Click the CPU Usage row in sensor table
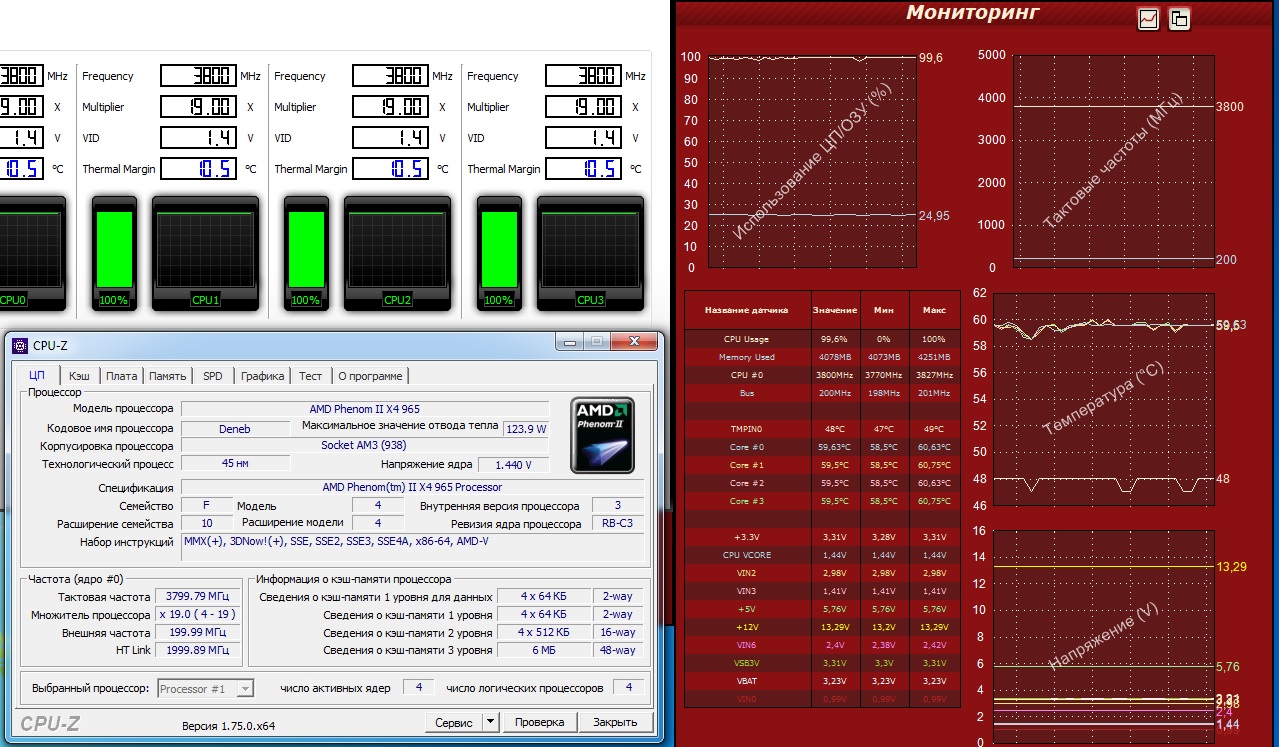The width and height of the screenshot is (1279, 747). [822, 339]
